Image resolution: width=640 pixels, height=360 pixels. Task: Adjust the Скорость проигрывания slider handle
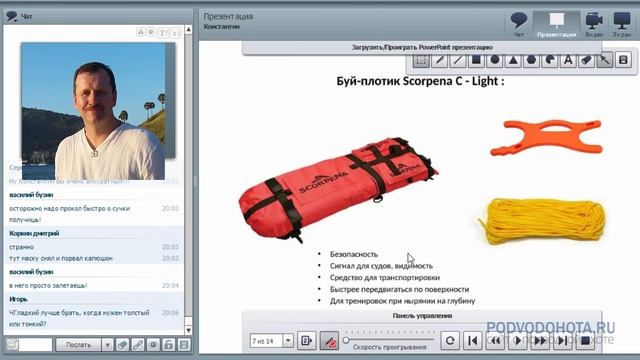pyautogui.click(x=346, y=340)
